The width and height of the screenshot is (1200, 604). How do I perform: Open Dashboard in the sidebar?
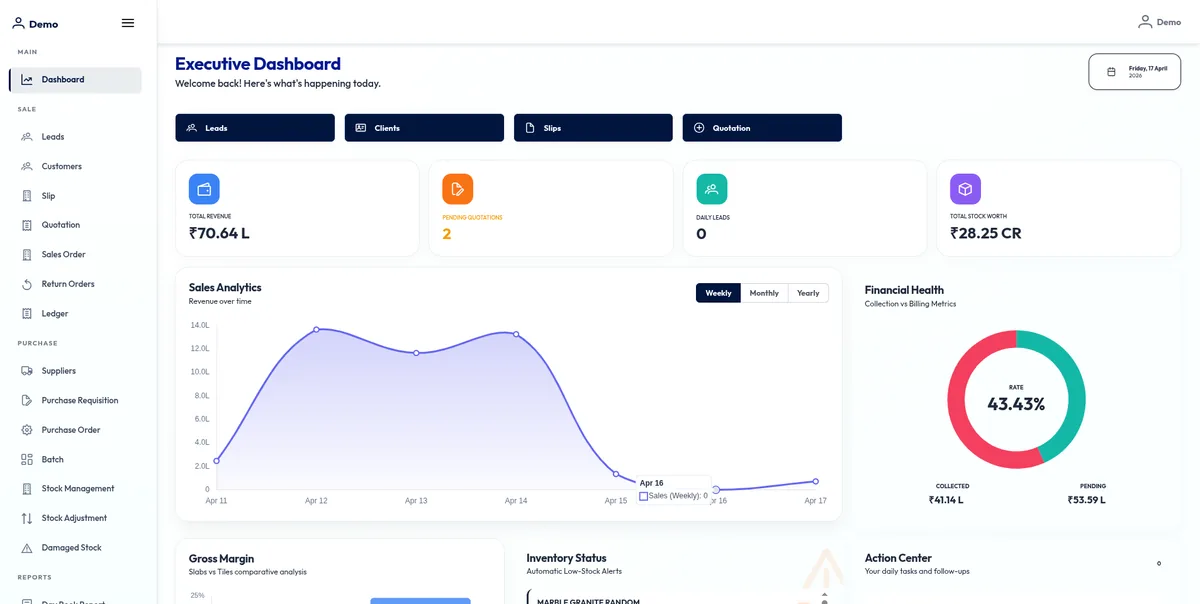(75, 80)
